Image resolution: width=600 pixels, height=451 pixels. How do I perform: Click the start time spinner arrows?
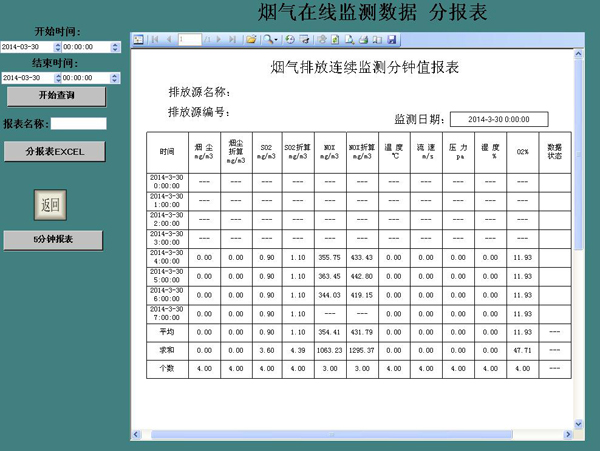115,47
